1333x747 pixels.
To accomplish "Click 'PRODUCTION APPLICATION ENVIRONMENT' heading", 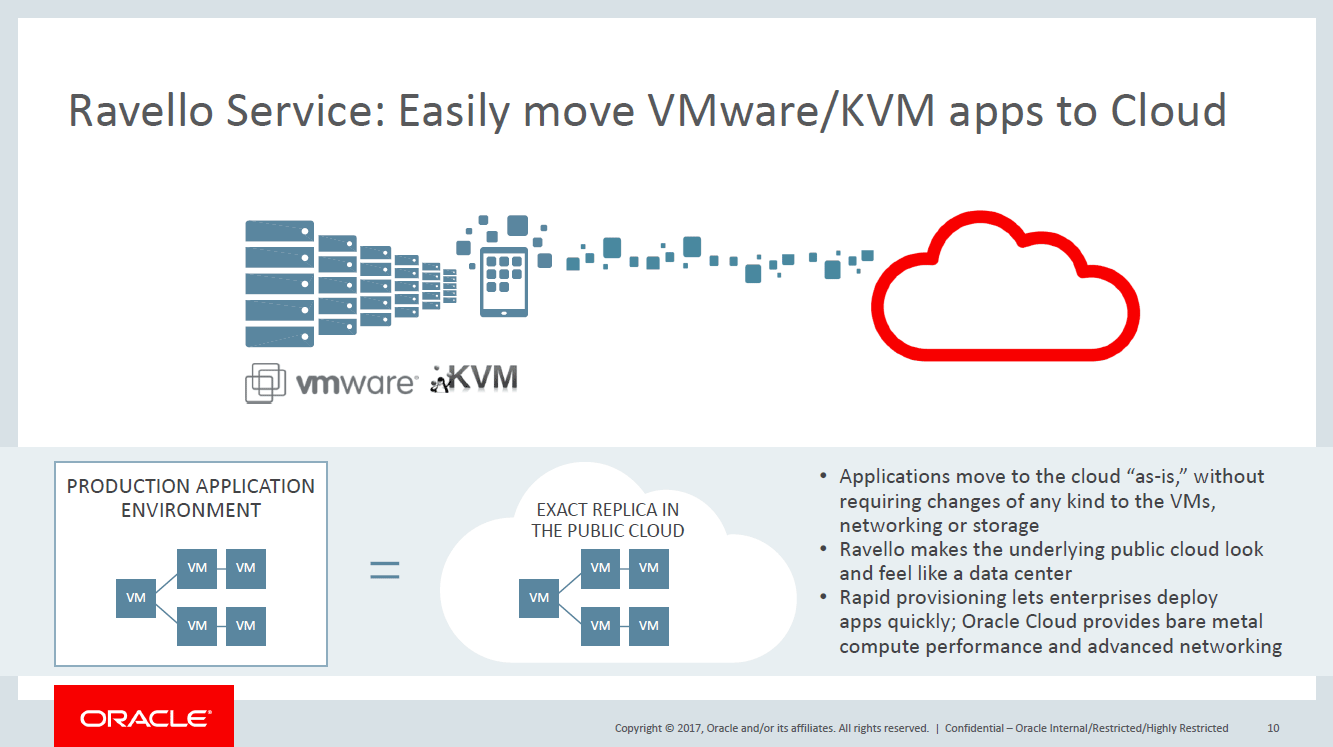I will [x=191, y=498].
